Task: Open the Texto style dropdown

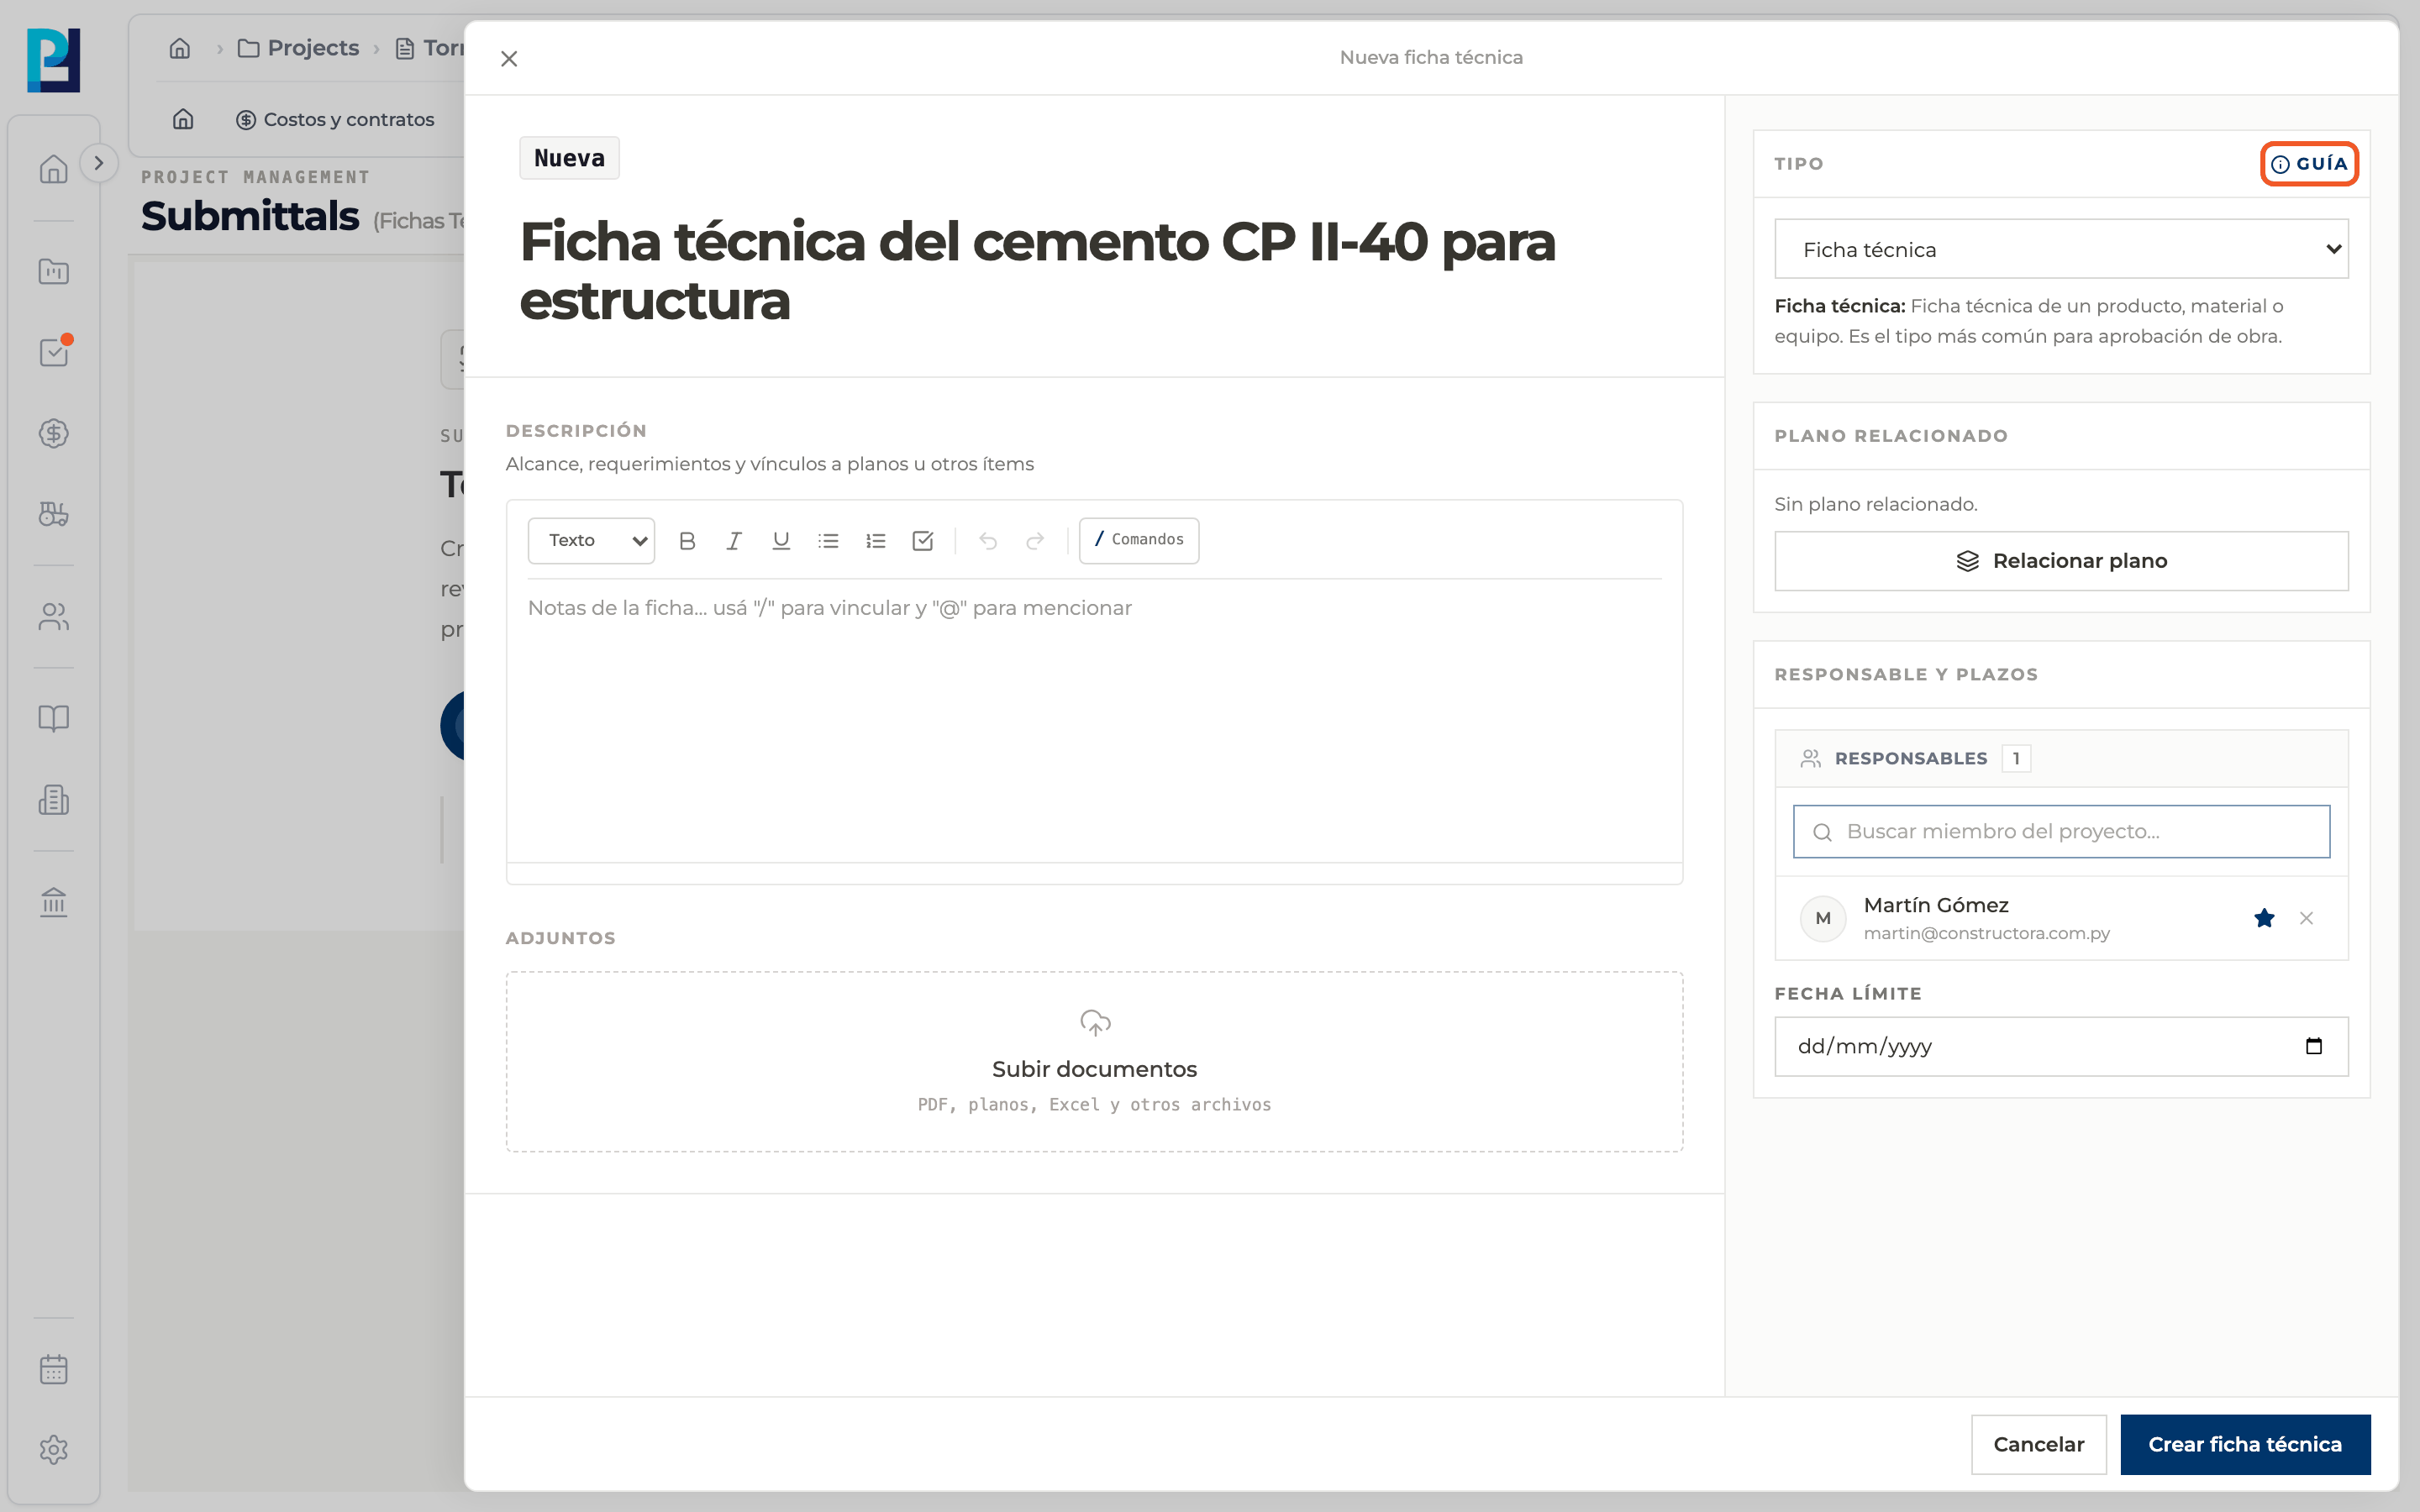Action: click(592, 540)
